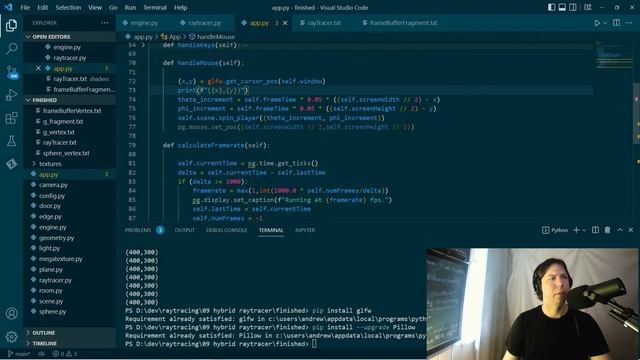Click the editor vertical scrollbar
The height and width of the screenshot is (360, 640).
(x=636, y=113)
